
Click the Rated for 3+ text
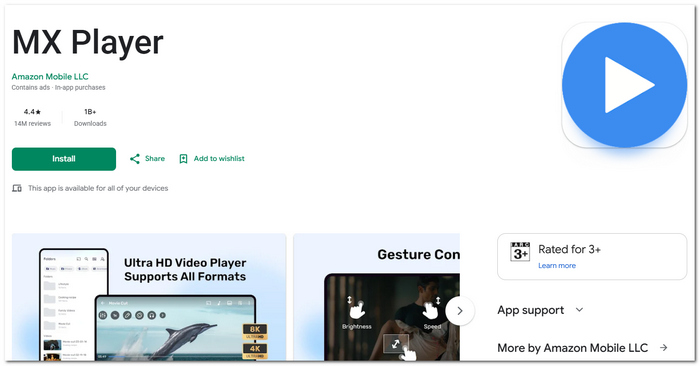pos(569,249)
